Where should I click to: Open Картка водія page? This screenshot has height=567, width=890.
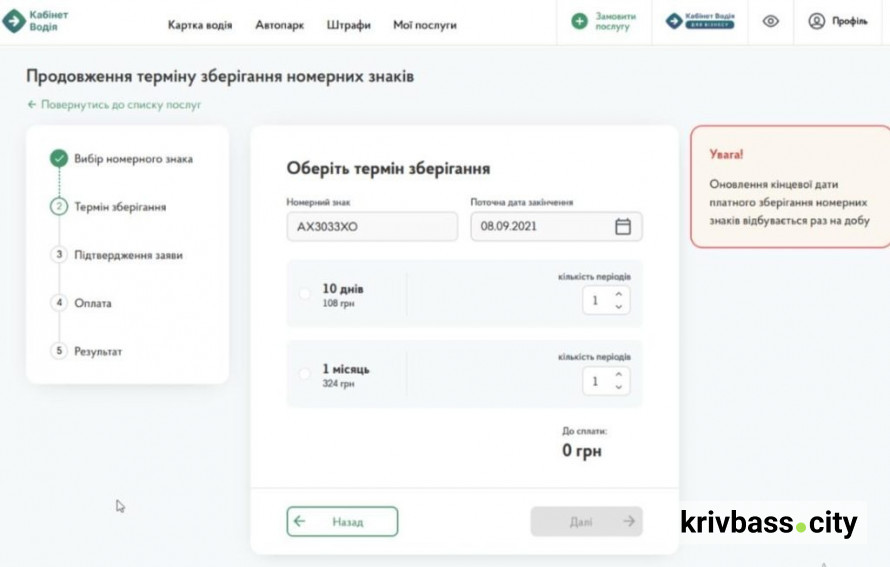[200, 25]
